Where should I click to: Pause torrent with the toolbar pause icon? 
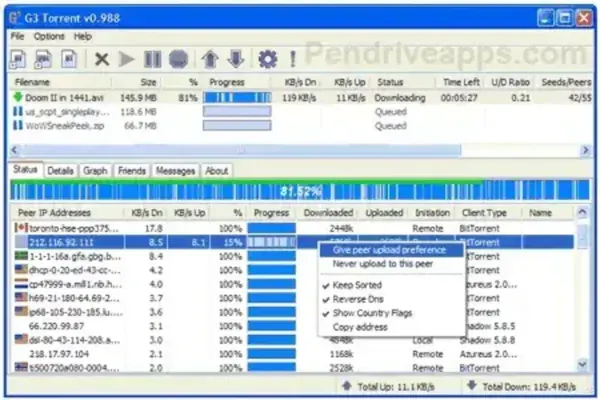point(153,59)
